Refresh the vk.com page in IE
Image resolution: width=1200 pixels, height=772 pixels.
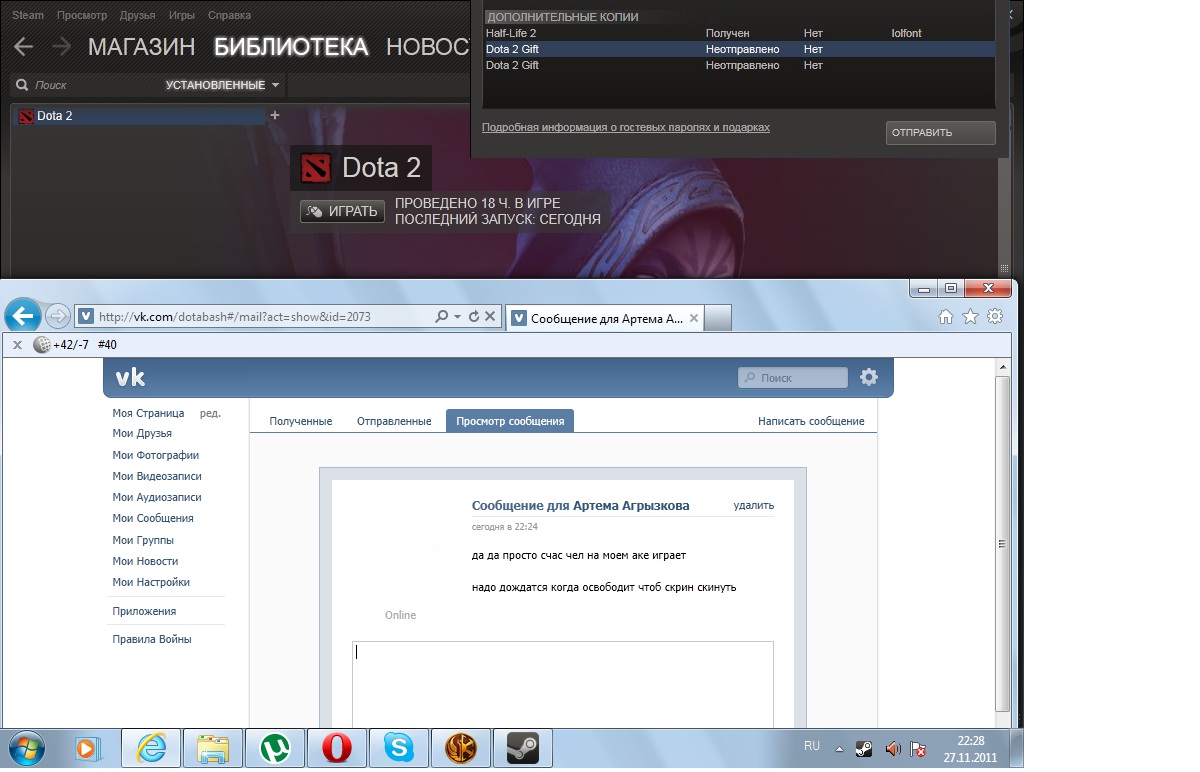(474, 316)
